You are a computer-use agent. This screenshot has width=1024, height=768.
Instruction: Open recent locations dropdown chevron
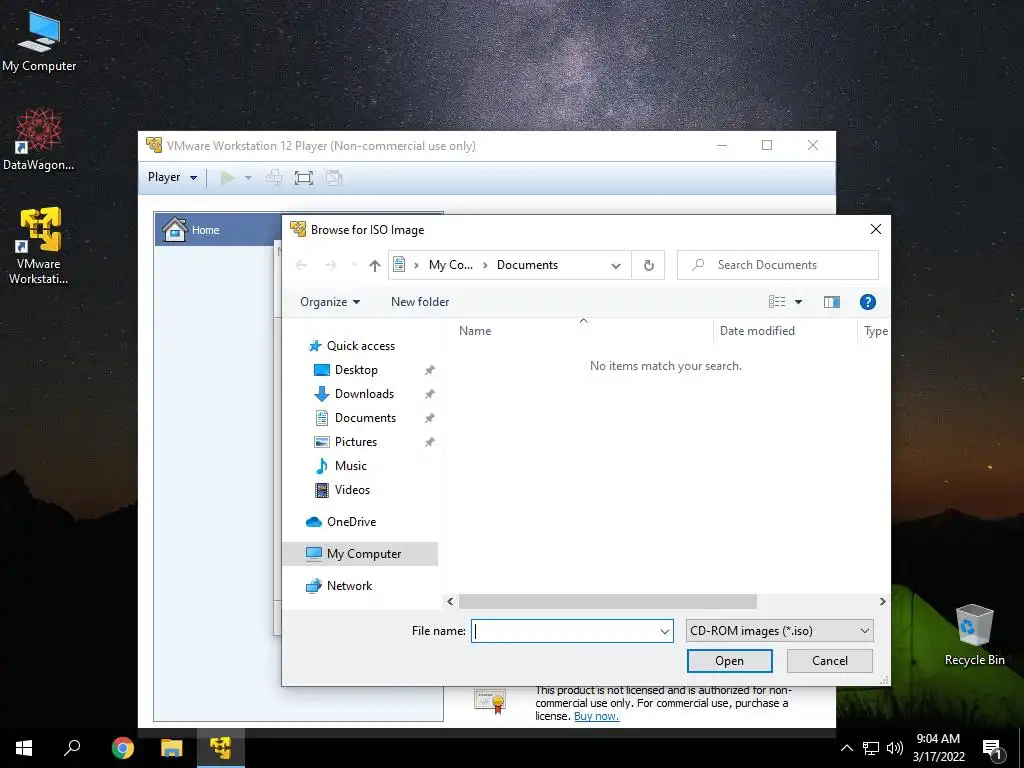[x=354, y=265]
